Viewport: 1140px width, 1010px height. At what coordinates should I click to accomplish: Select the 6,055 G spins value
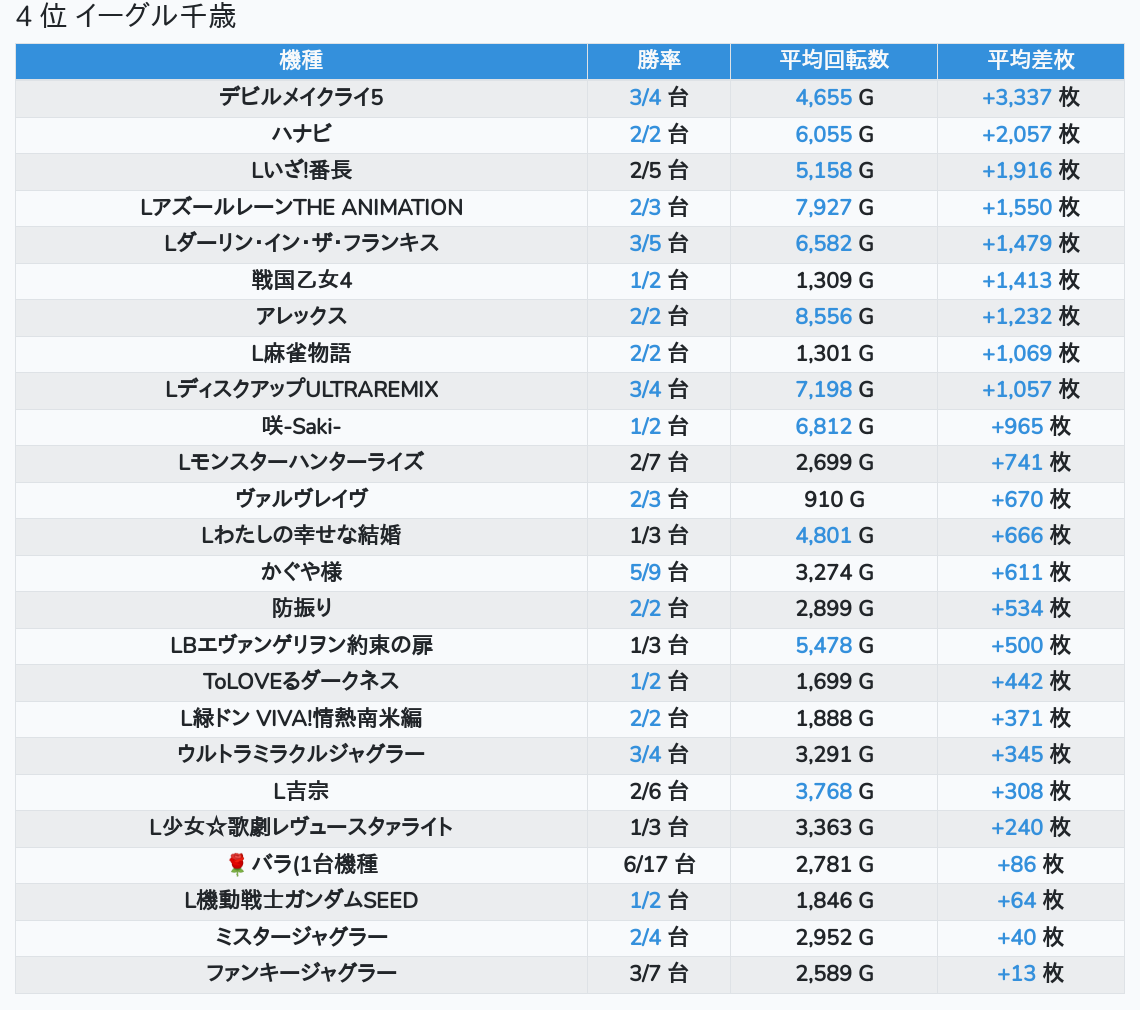[834, 134]
